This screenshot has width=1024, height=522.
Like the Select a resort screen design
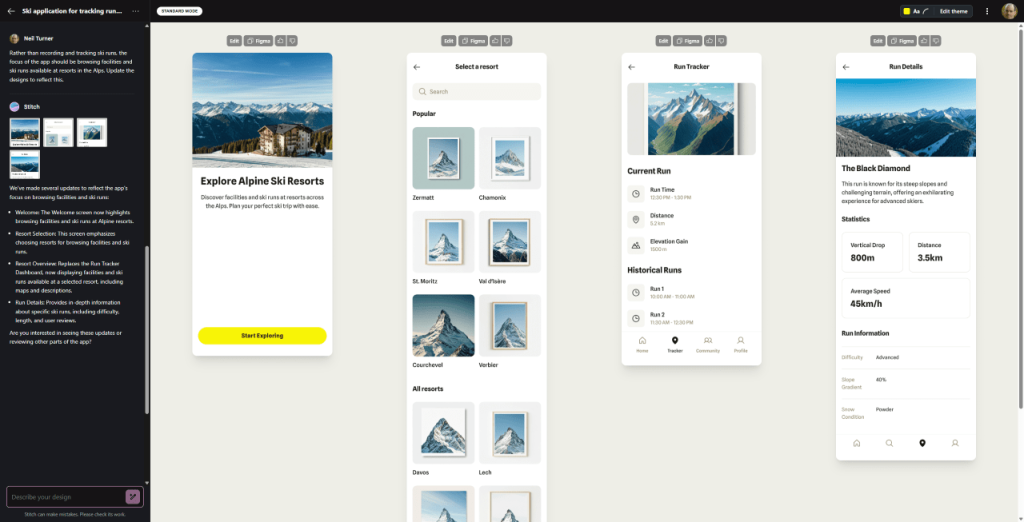pyautogui.click(x=495, y=41)
